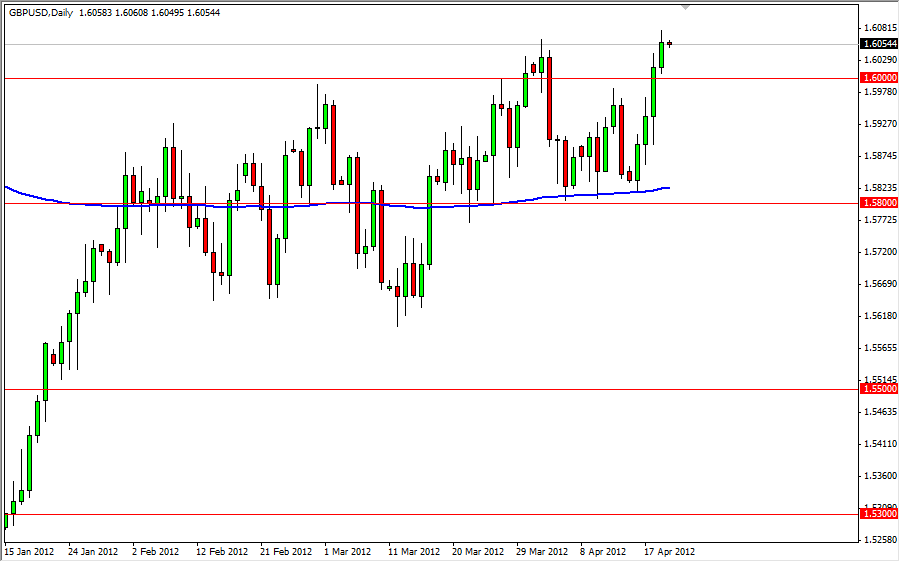The width and height of the screenshot is (900, 562).
Task: Click the 1.56180 value on price scale
Action: click(x=879, y=316)
